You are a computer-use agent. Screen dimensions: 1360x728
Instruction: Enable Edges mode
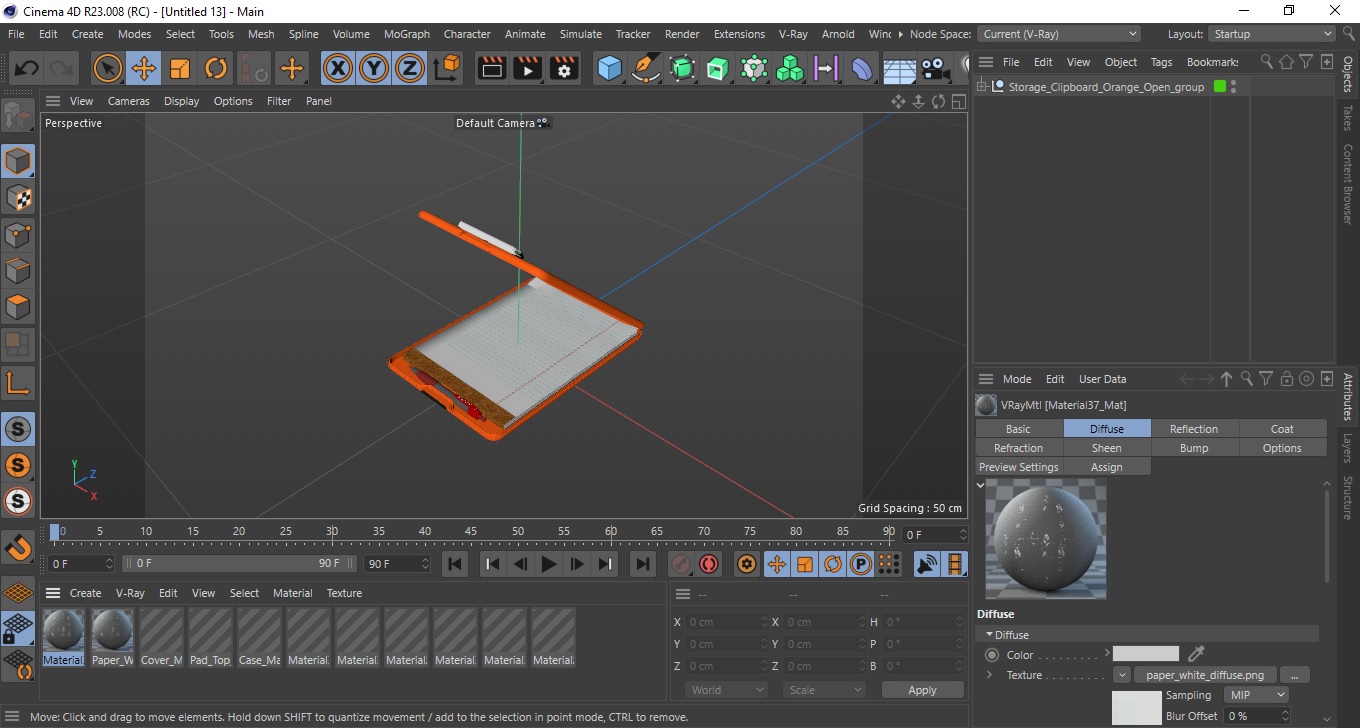(x=18, y=271)
